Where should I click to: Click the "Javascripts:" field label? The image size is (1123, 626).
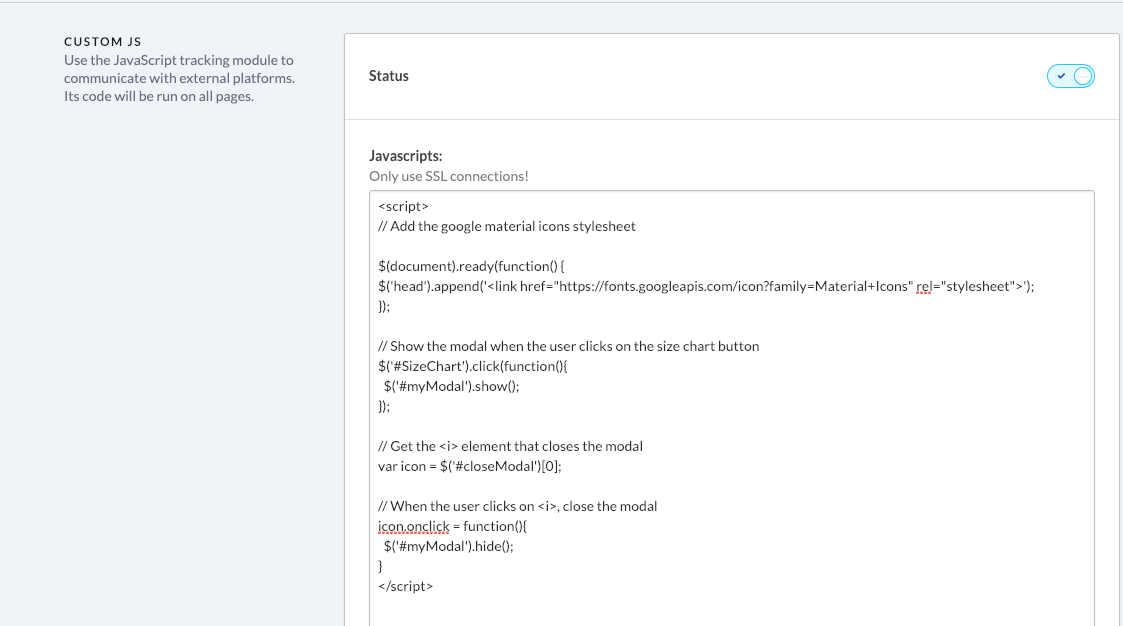pyautogui.click(x=405, y=156)
